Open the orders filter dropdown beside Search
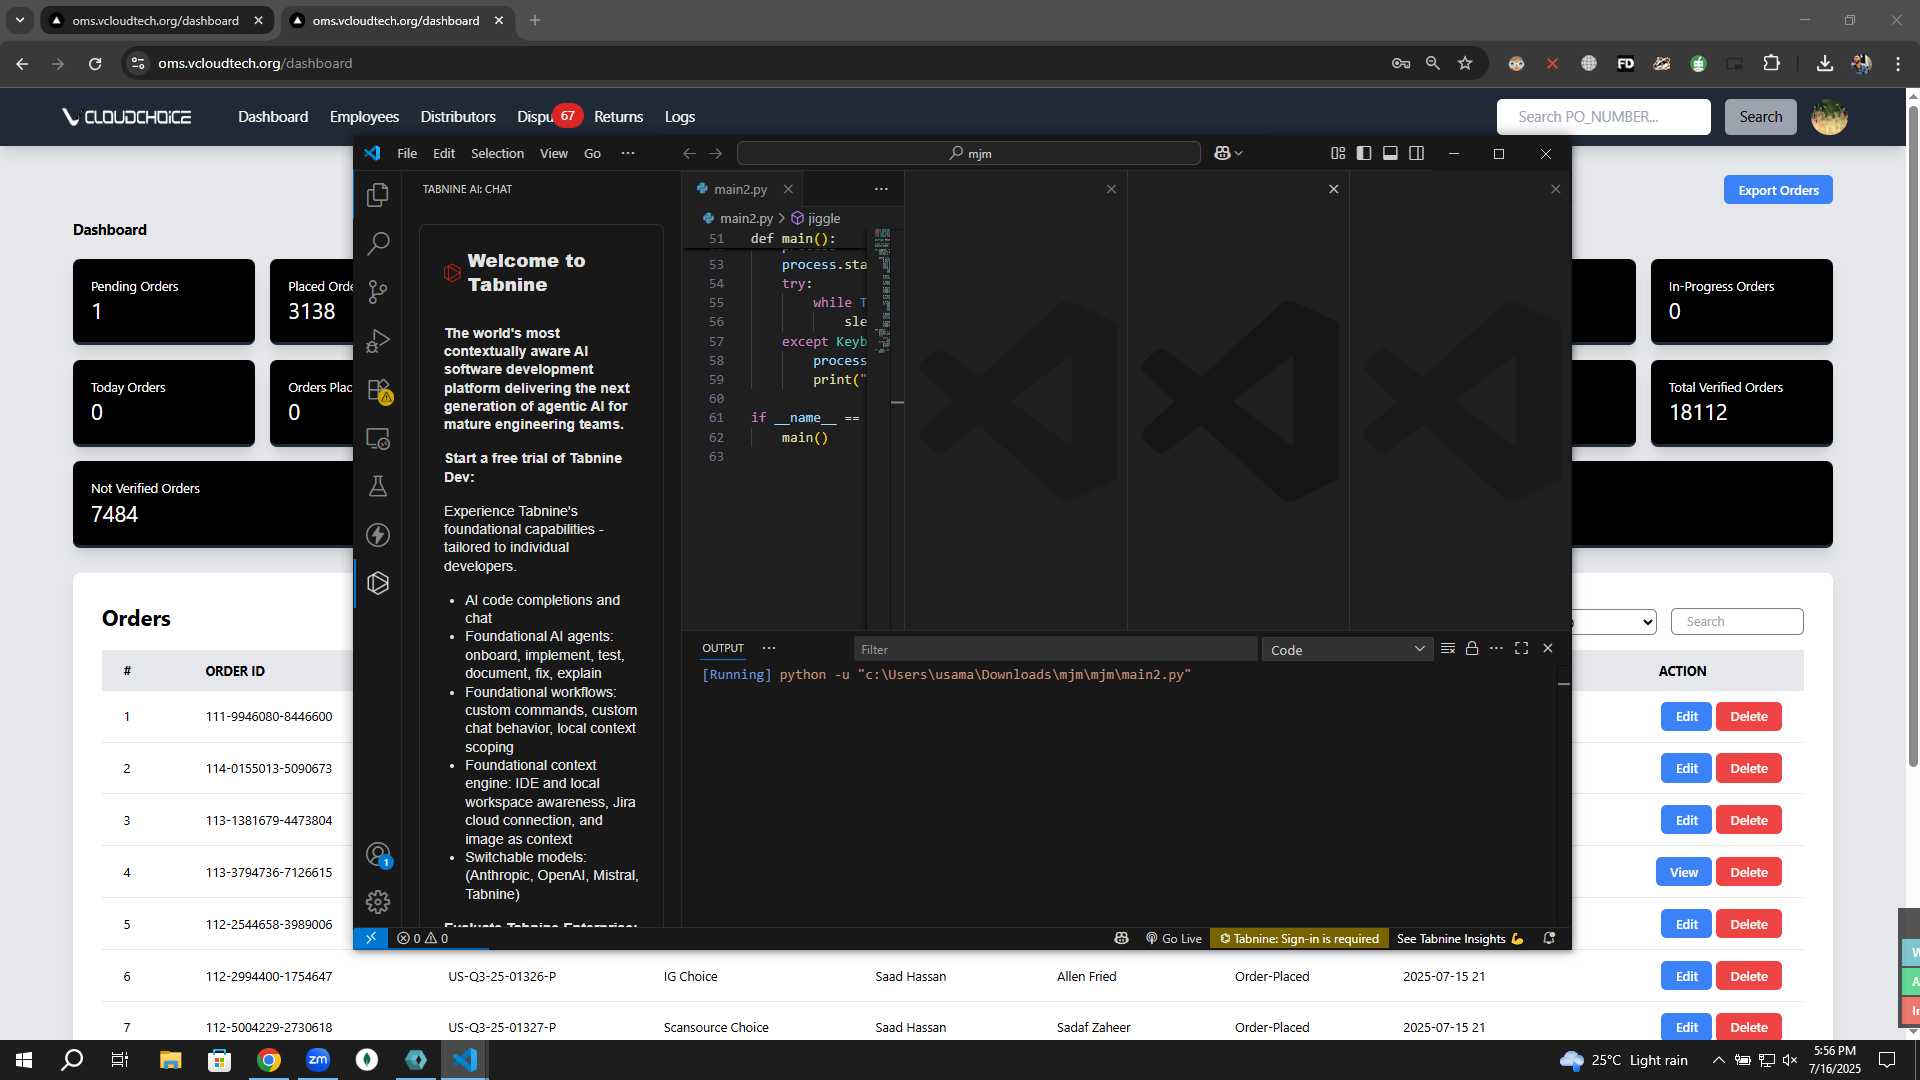The height and width of the screenshot is (1080, 1920). pos(1612,621)
